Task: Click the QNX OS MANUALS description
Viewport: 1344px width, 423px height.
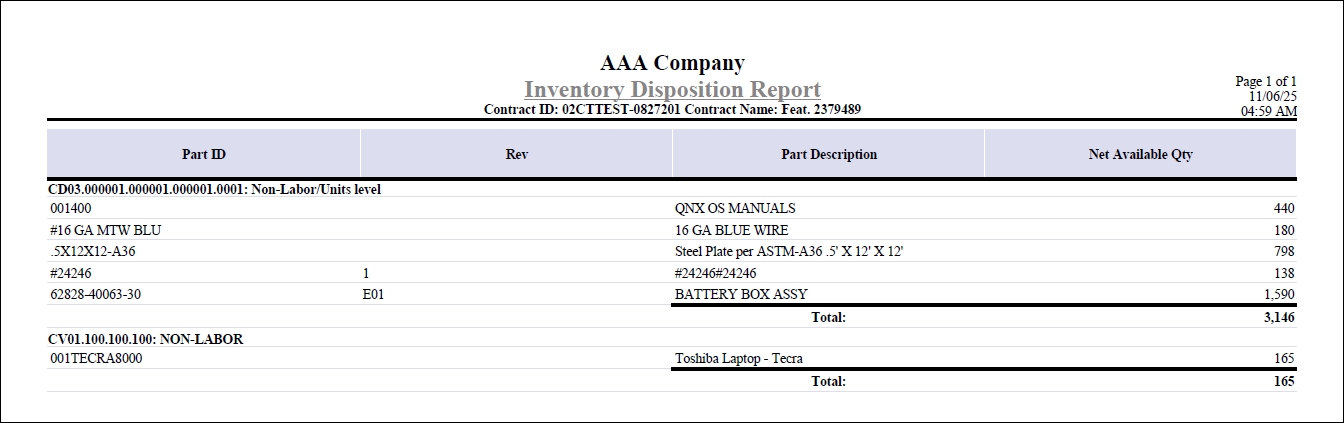Action: [736, 208]
